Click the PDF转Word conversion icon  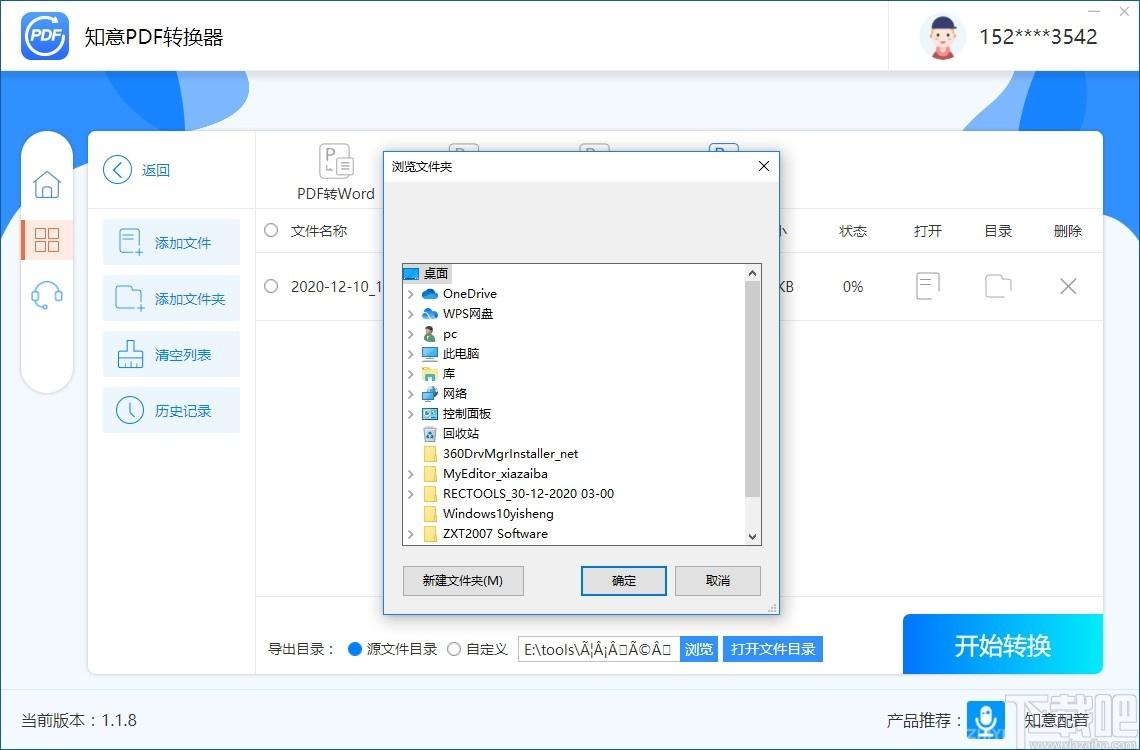click(x=336, y=161)
